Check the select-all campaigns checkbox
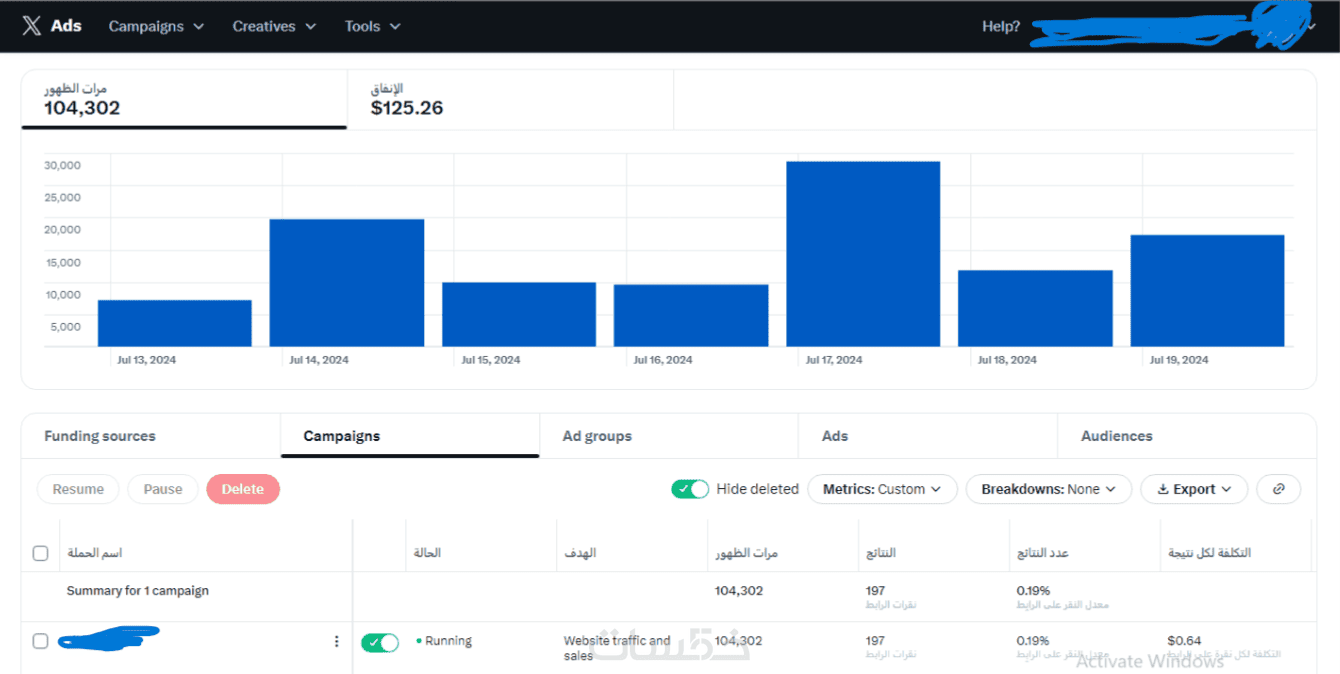 click(40, 553)
